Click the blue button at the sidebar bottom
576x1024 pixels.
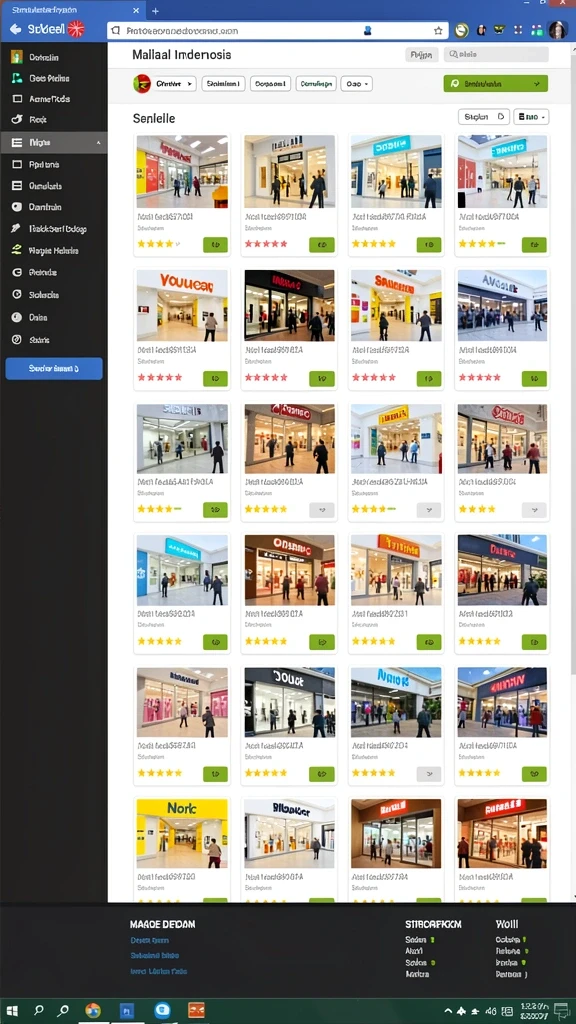(54, 368)
